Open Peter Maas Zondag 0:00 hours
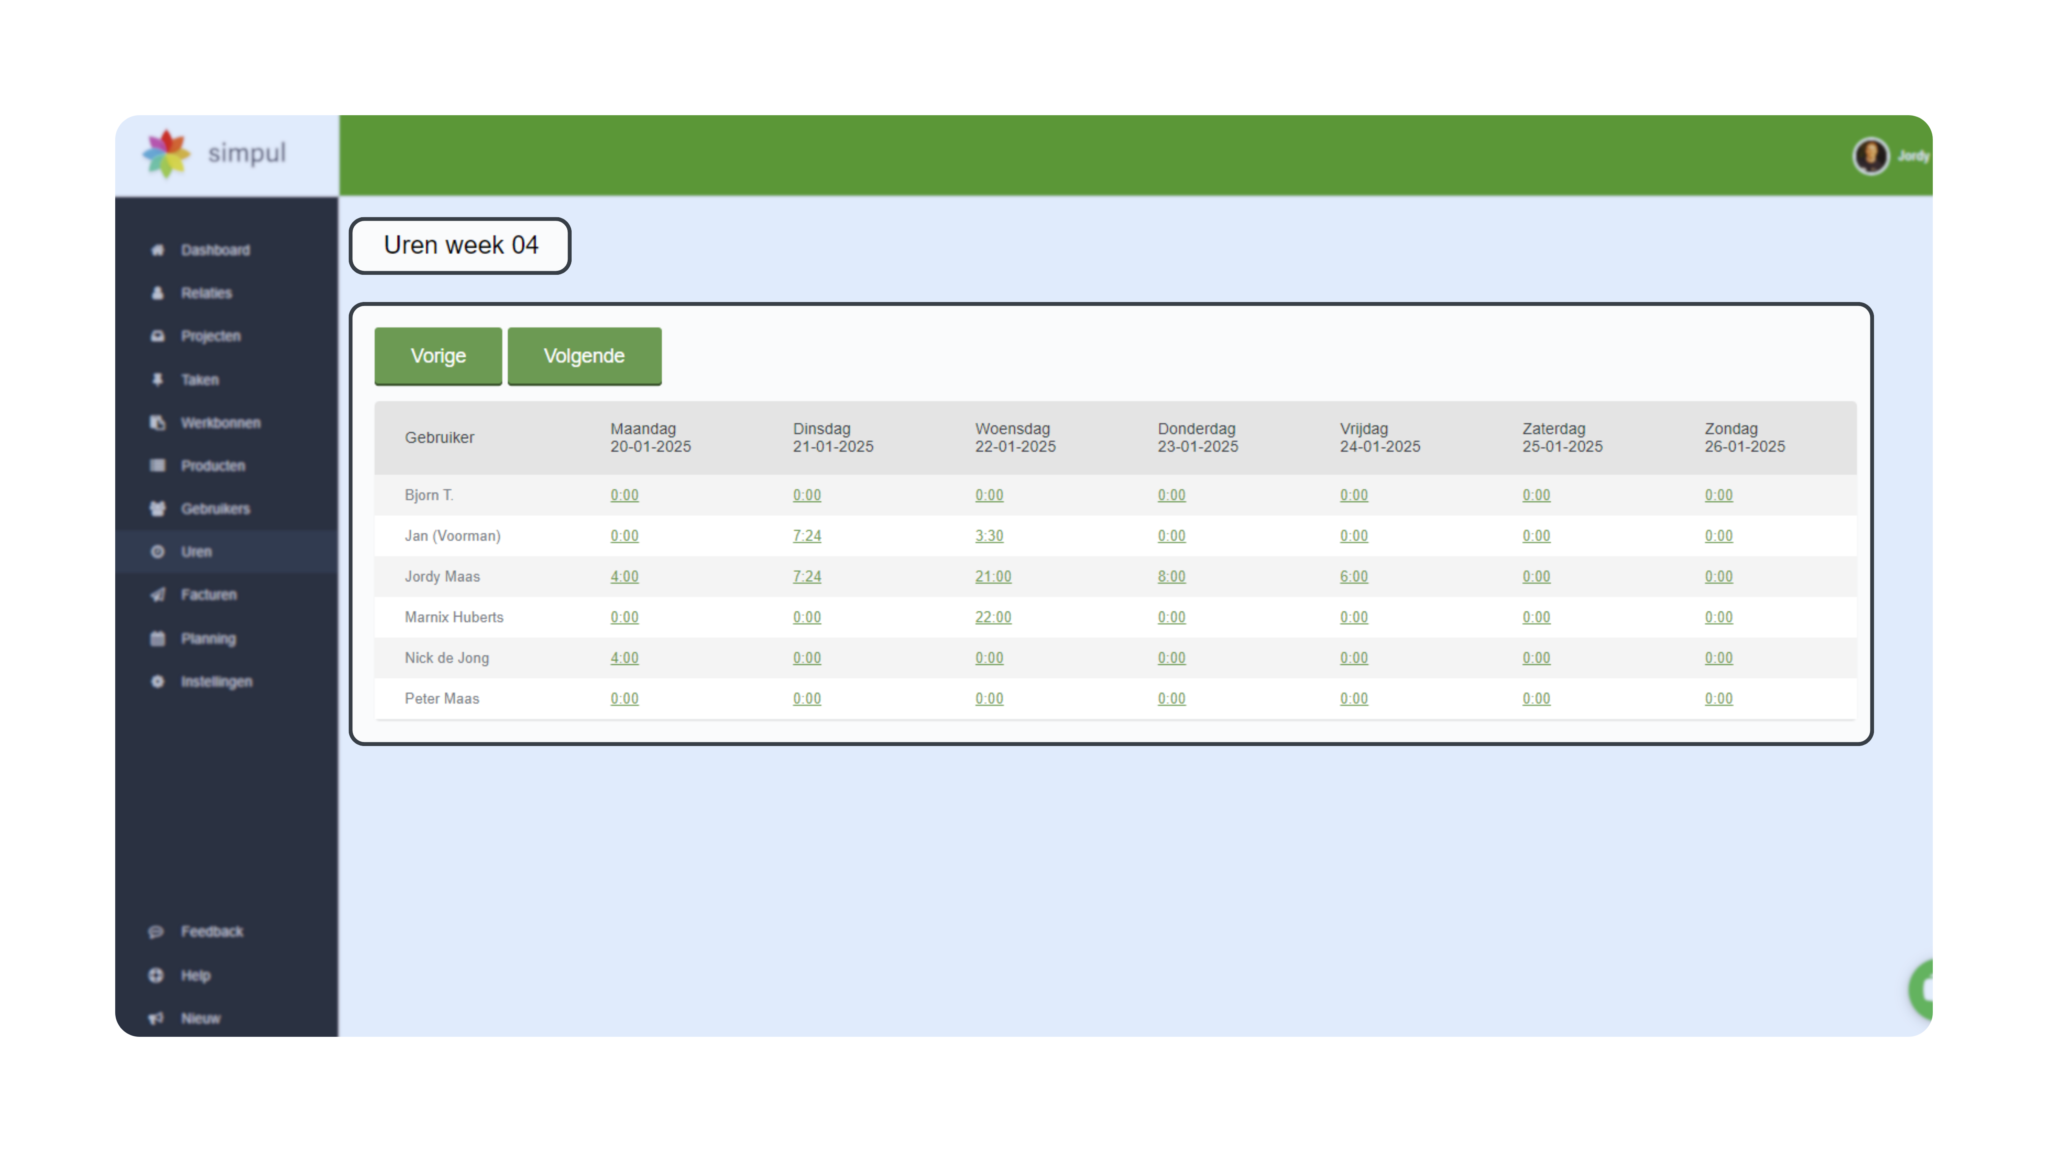 [1718, 699]
